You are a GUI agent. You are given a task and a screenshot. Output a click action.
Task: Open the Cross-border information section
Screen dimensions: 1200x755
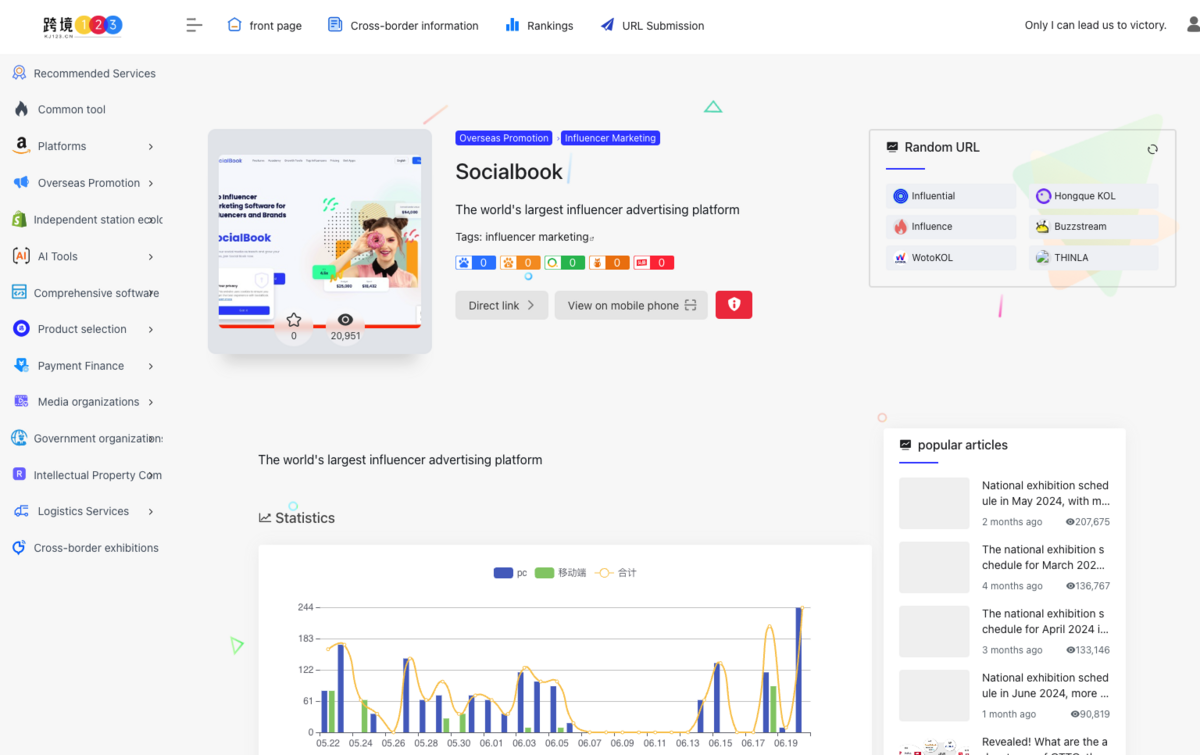coord(403,25)
